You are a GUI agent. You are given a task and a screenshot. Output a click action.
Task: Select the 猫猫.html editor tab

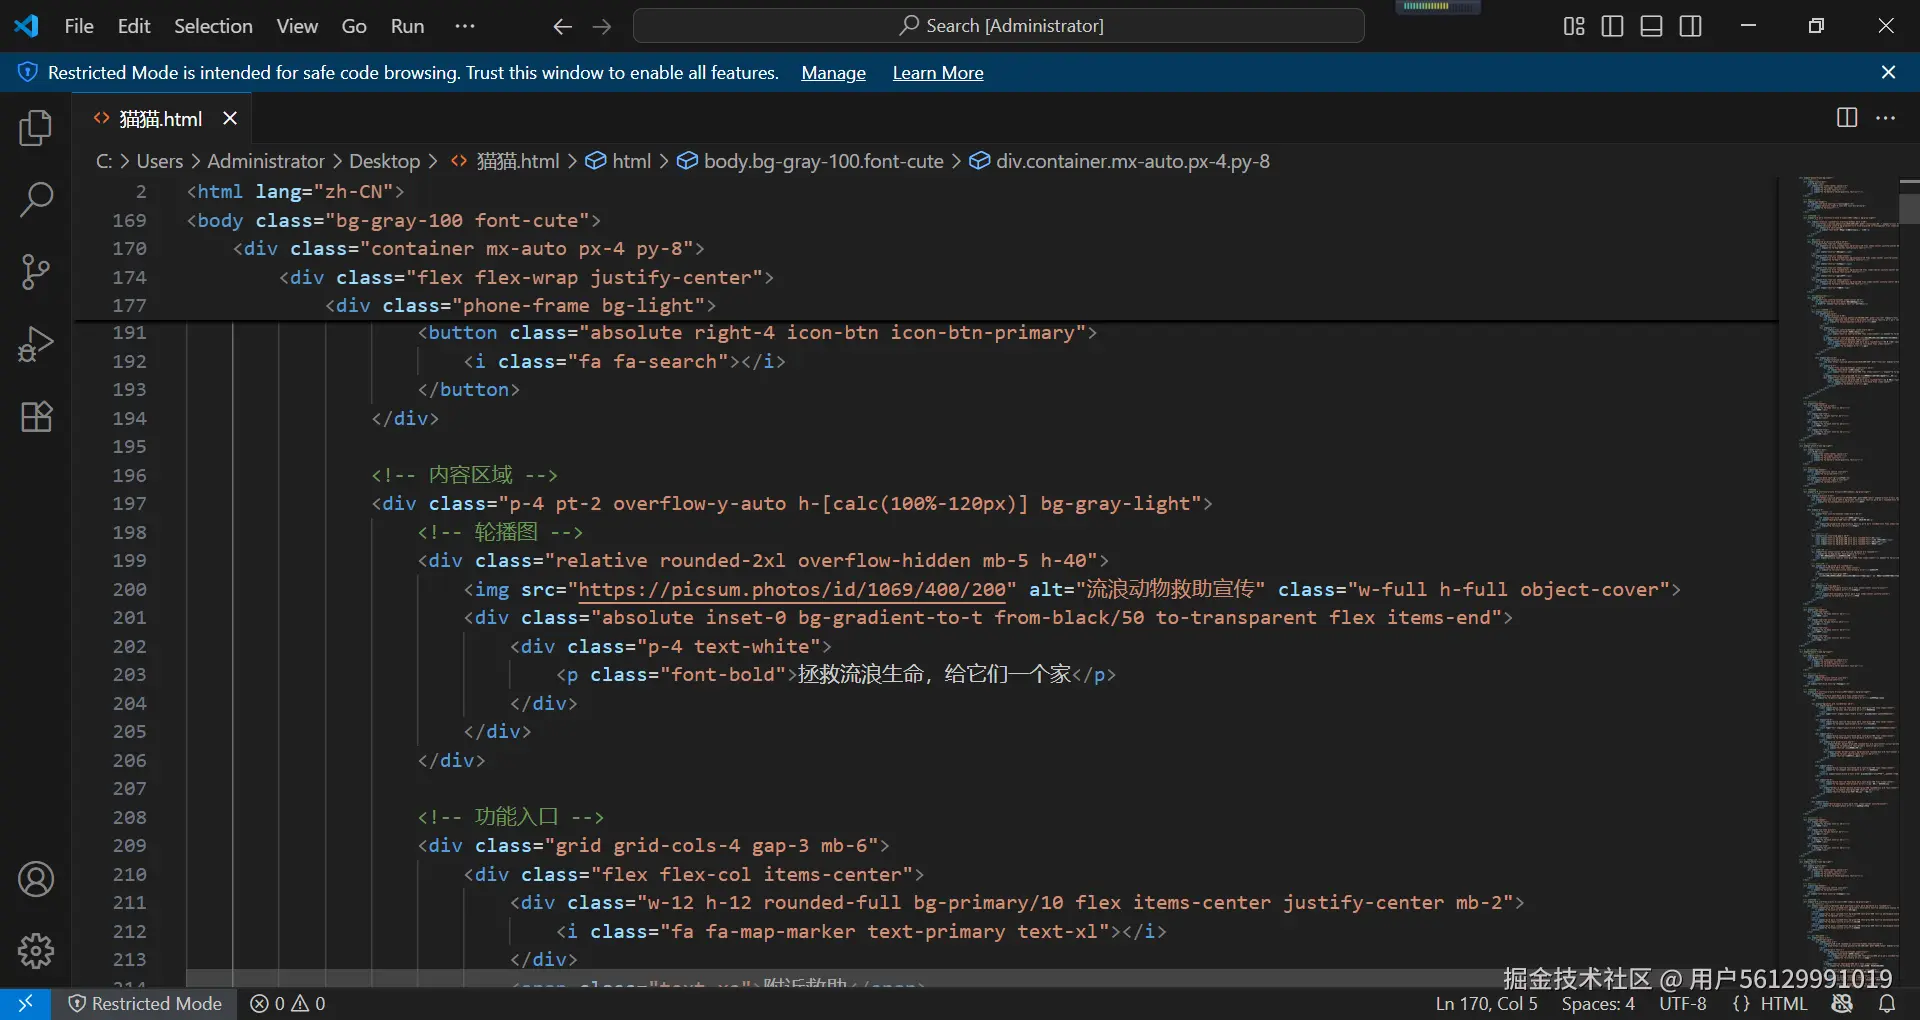point(160,119)
